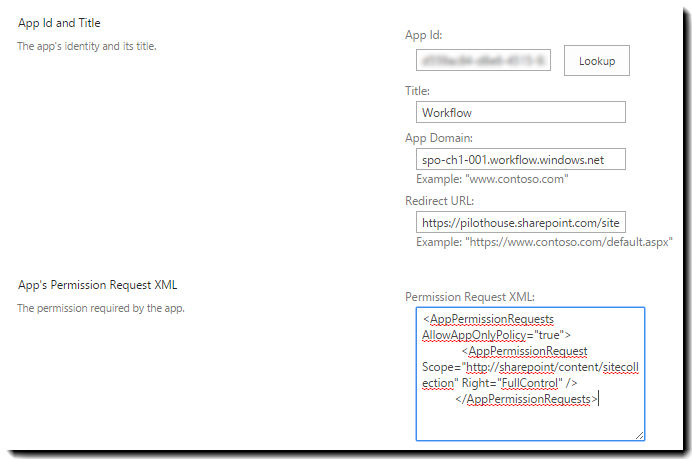Click the 'App Id:' label
Viewport: 692px width, 459px height.
coord(424,35)
